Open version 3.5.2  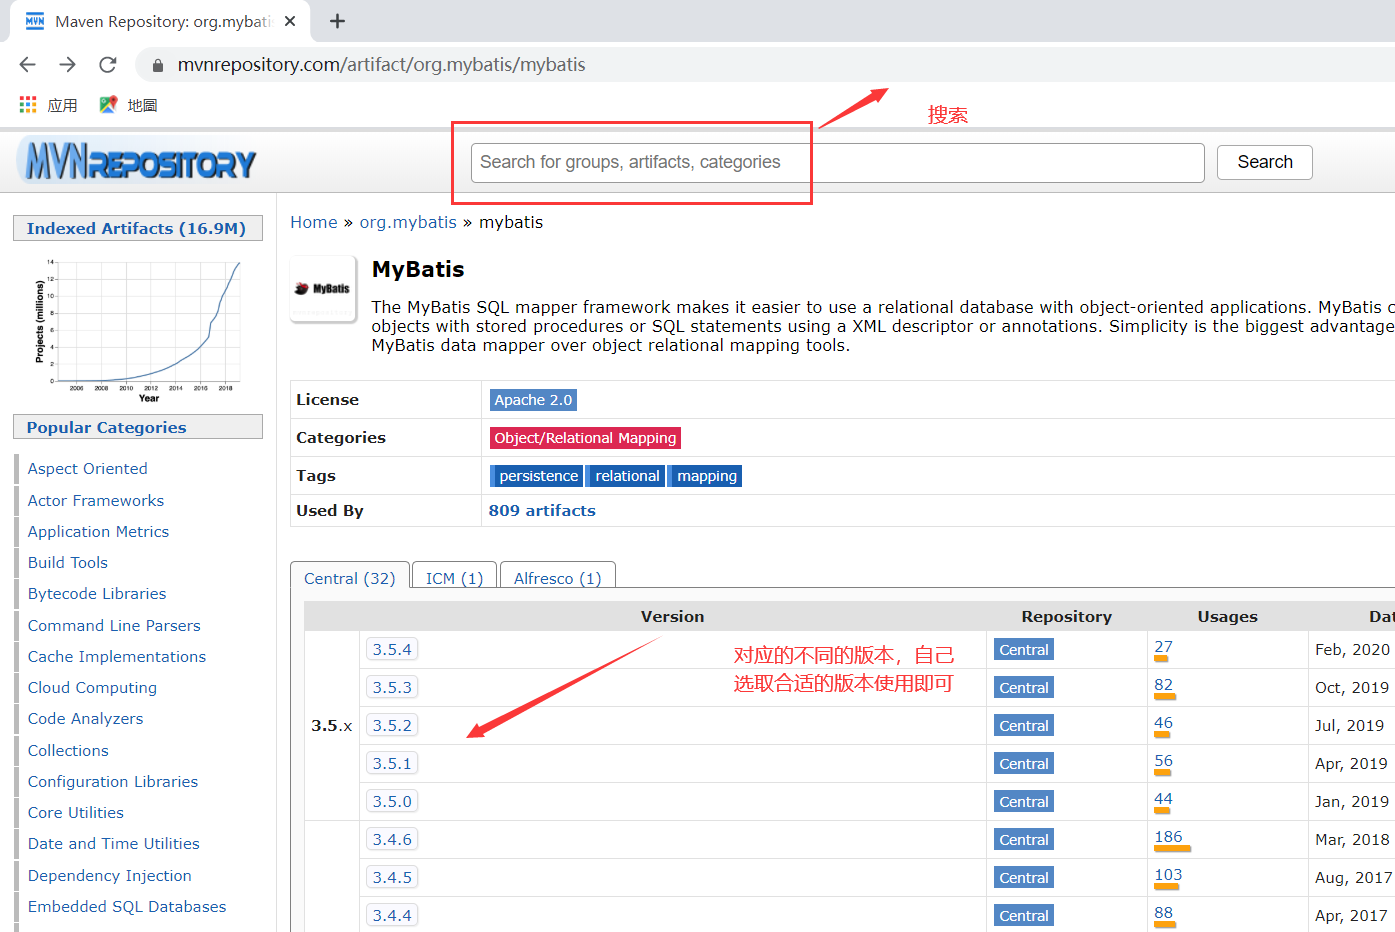tap(392, 725)
